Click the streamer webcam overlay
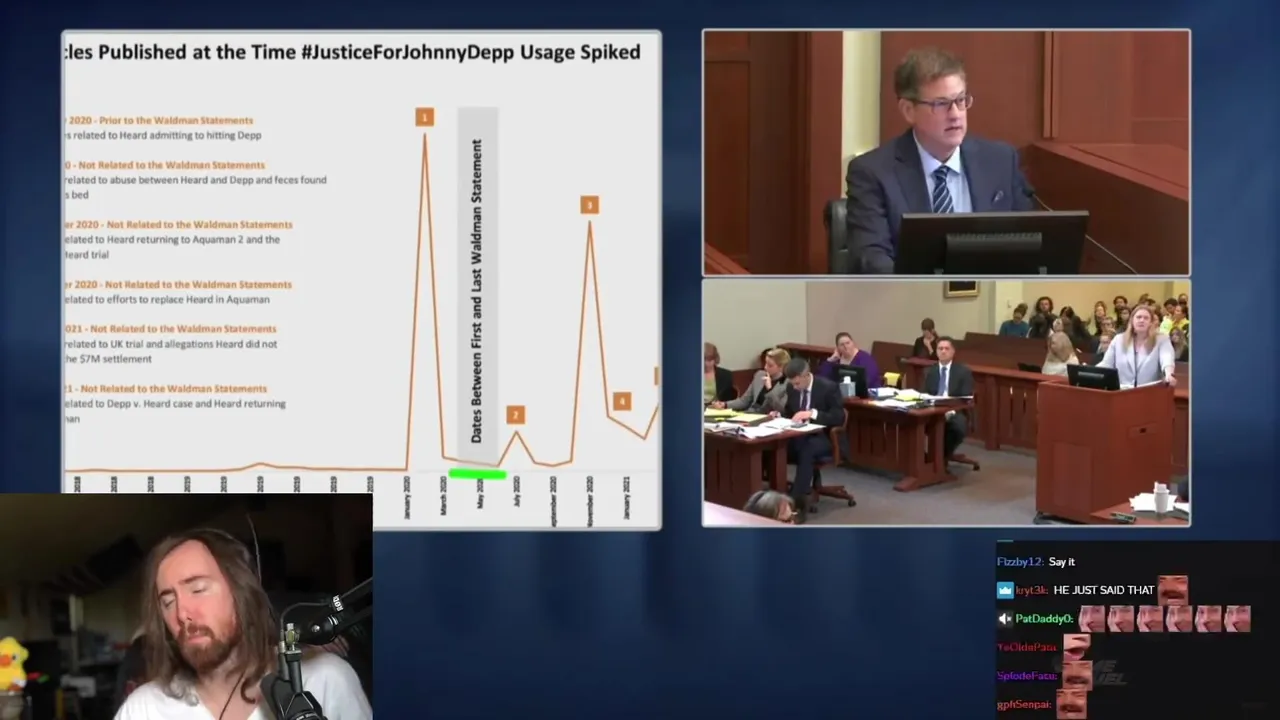The height and width of the screenshot is (720, 1280). tap(186, 607)
